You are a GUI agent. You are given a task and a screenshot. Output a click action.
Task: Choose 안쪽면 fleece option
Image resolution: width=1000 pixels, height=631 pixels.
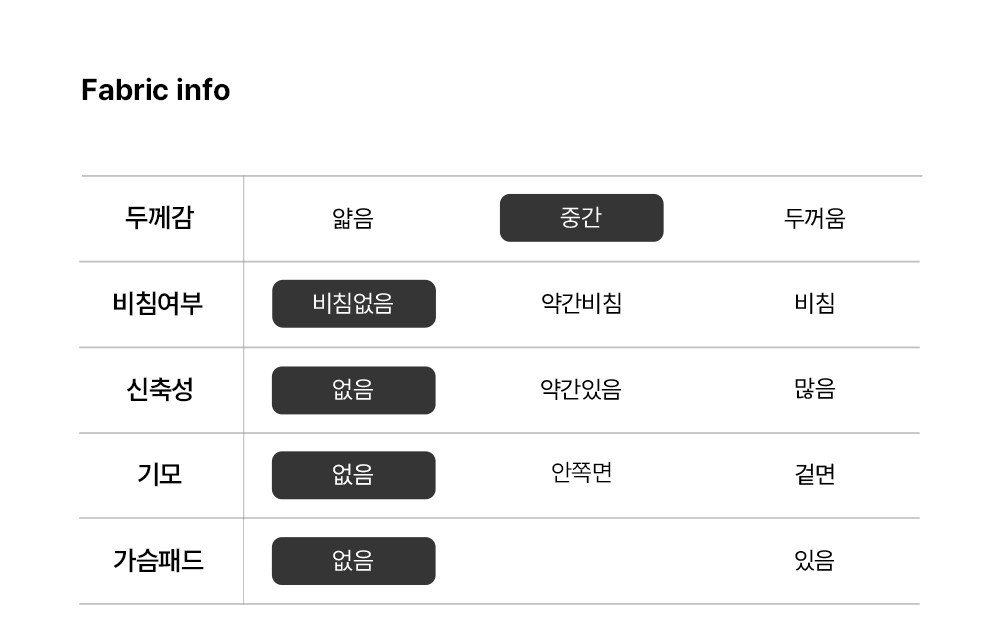click(x=581, y=472)
